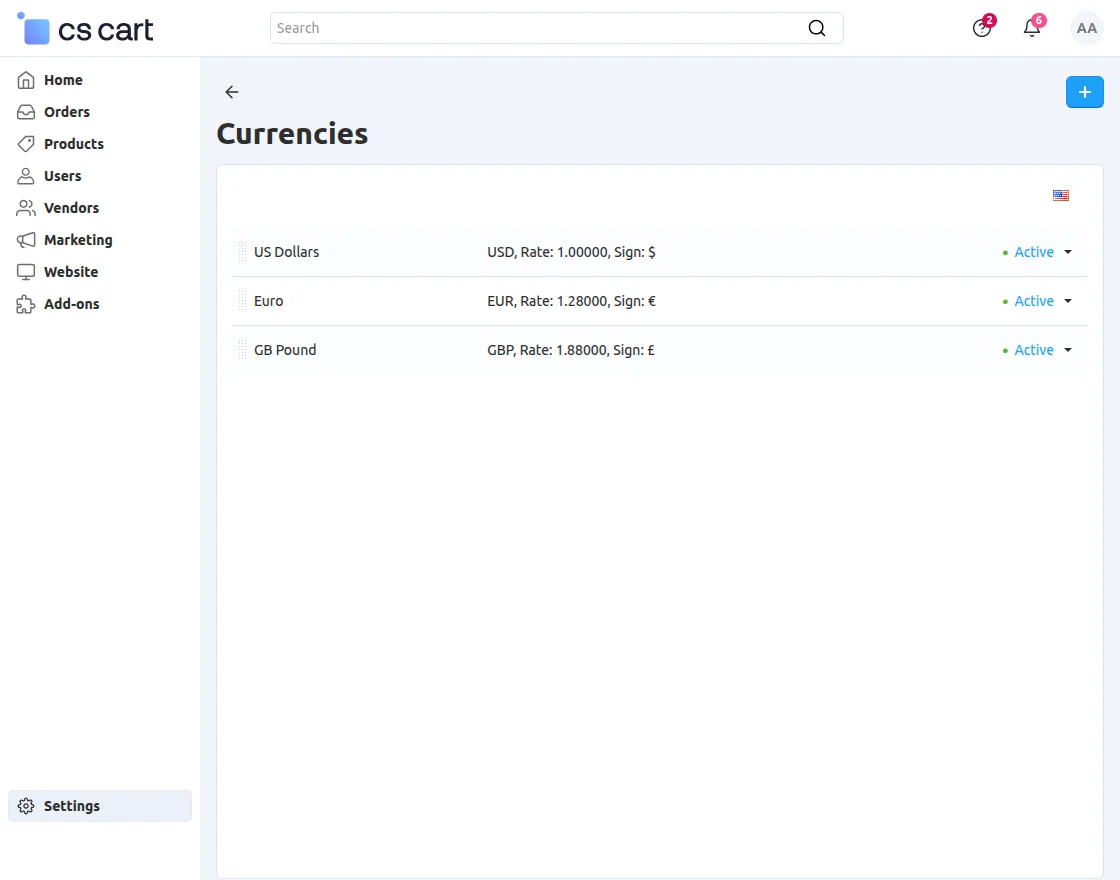
Task: Click the 'USD, Rate: 1.00000, Sign: $' text
Action: [571, 252]
